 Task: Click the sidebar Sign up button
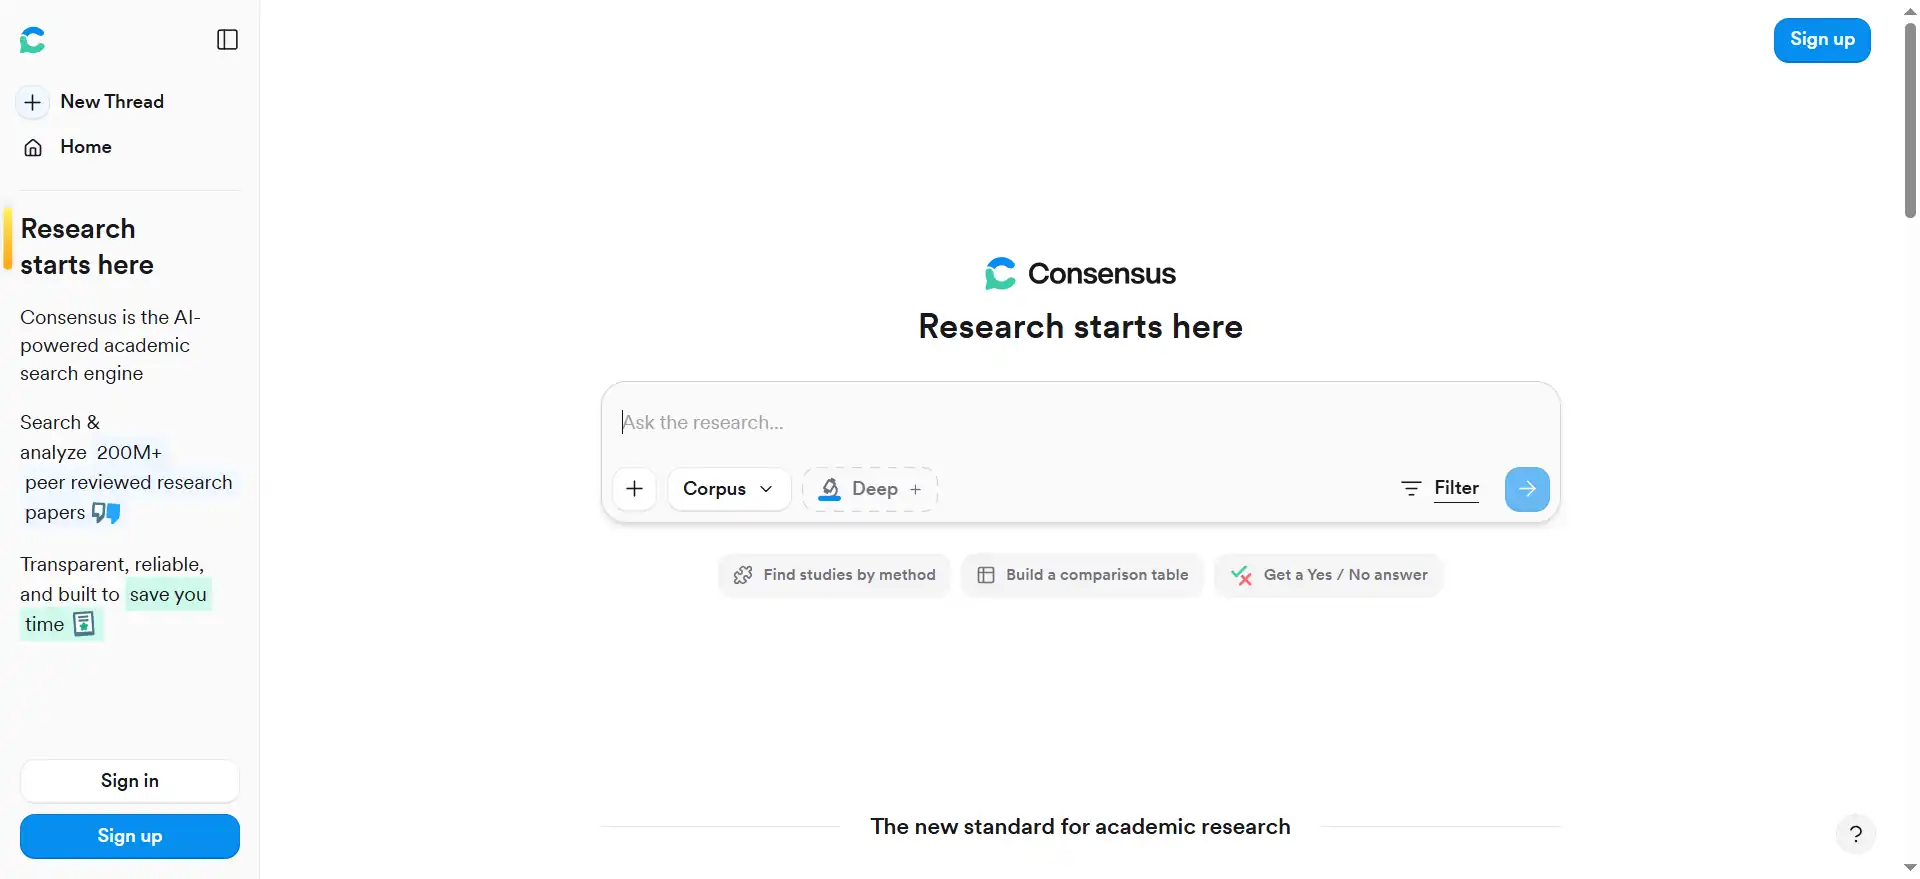point(130,836)
